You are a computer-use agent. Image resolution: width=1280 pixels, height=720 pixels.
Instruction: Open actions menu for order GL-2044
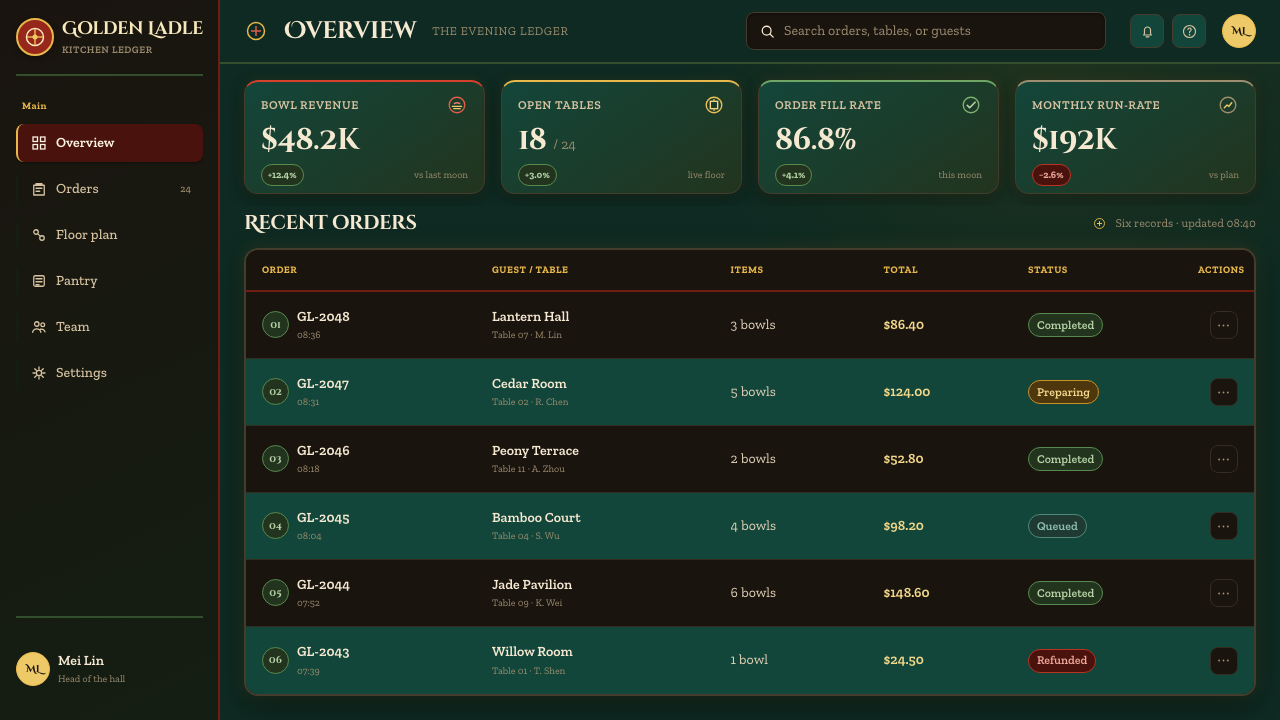[1224, 593]
